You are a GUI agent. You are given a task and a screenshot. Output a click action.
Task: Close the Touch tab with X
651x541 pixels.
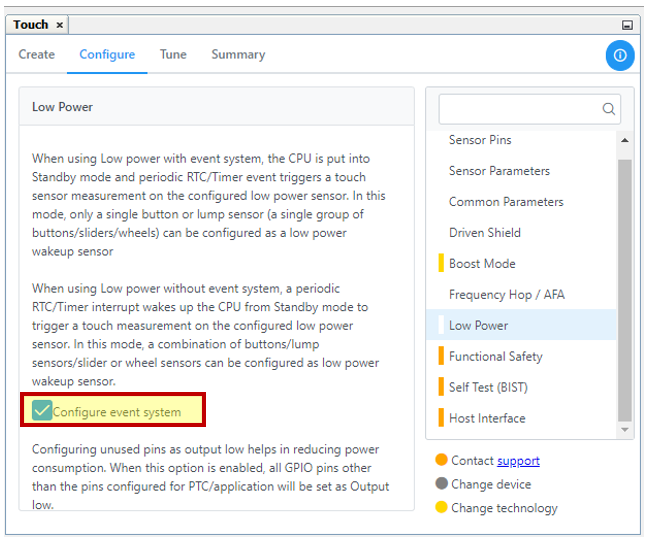[x=60, y=25]
